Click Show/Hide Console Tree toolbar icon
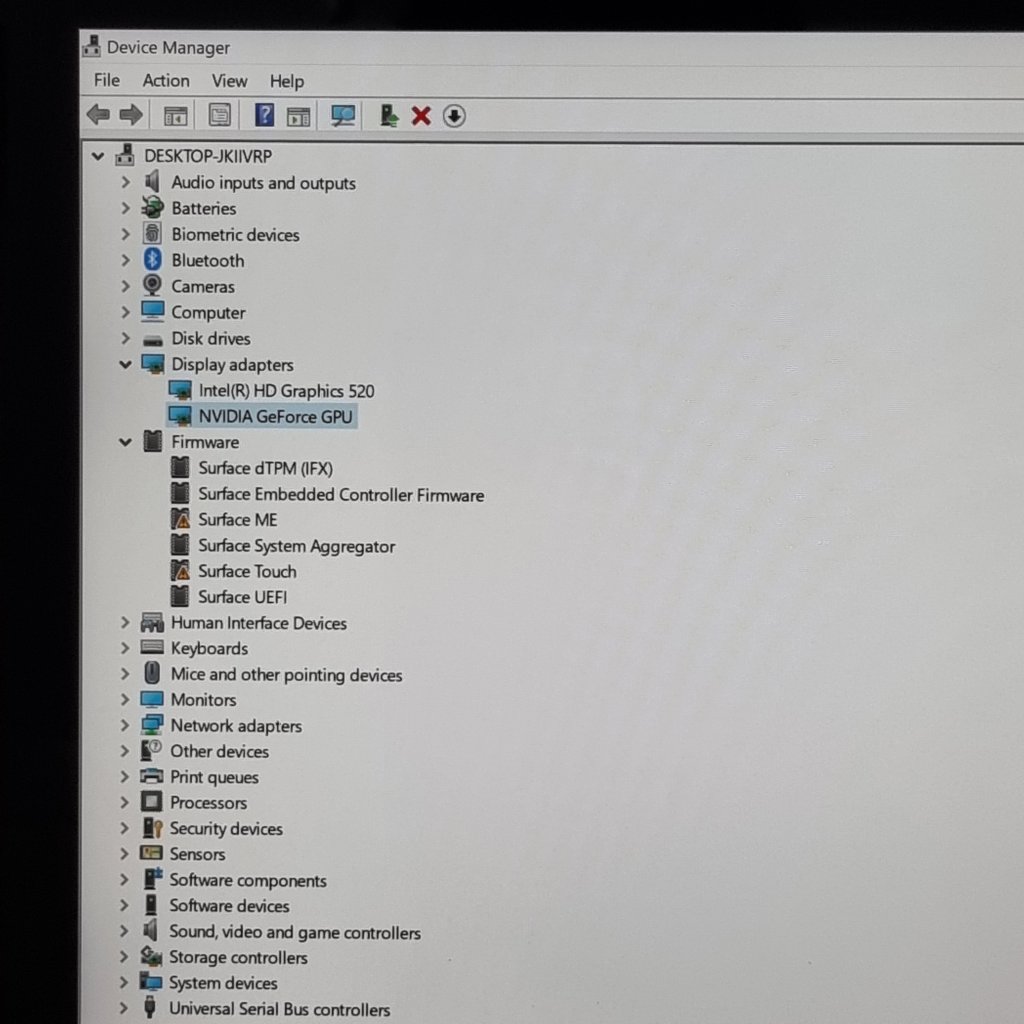 175,116
